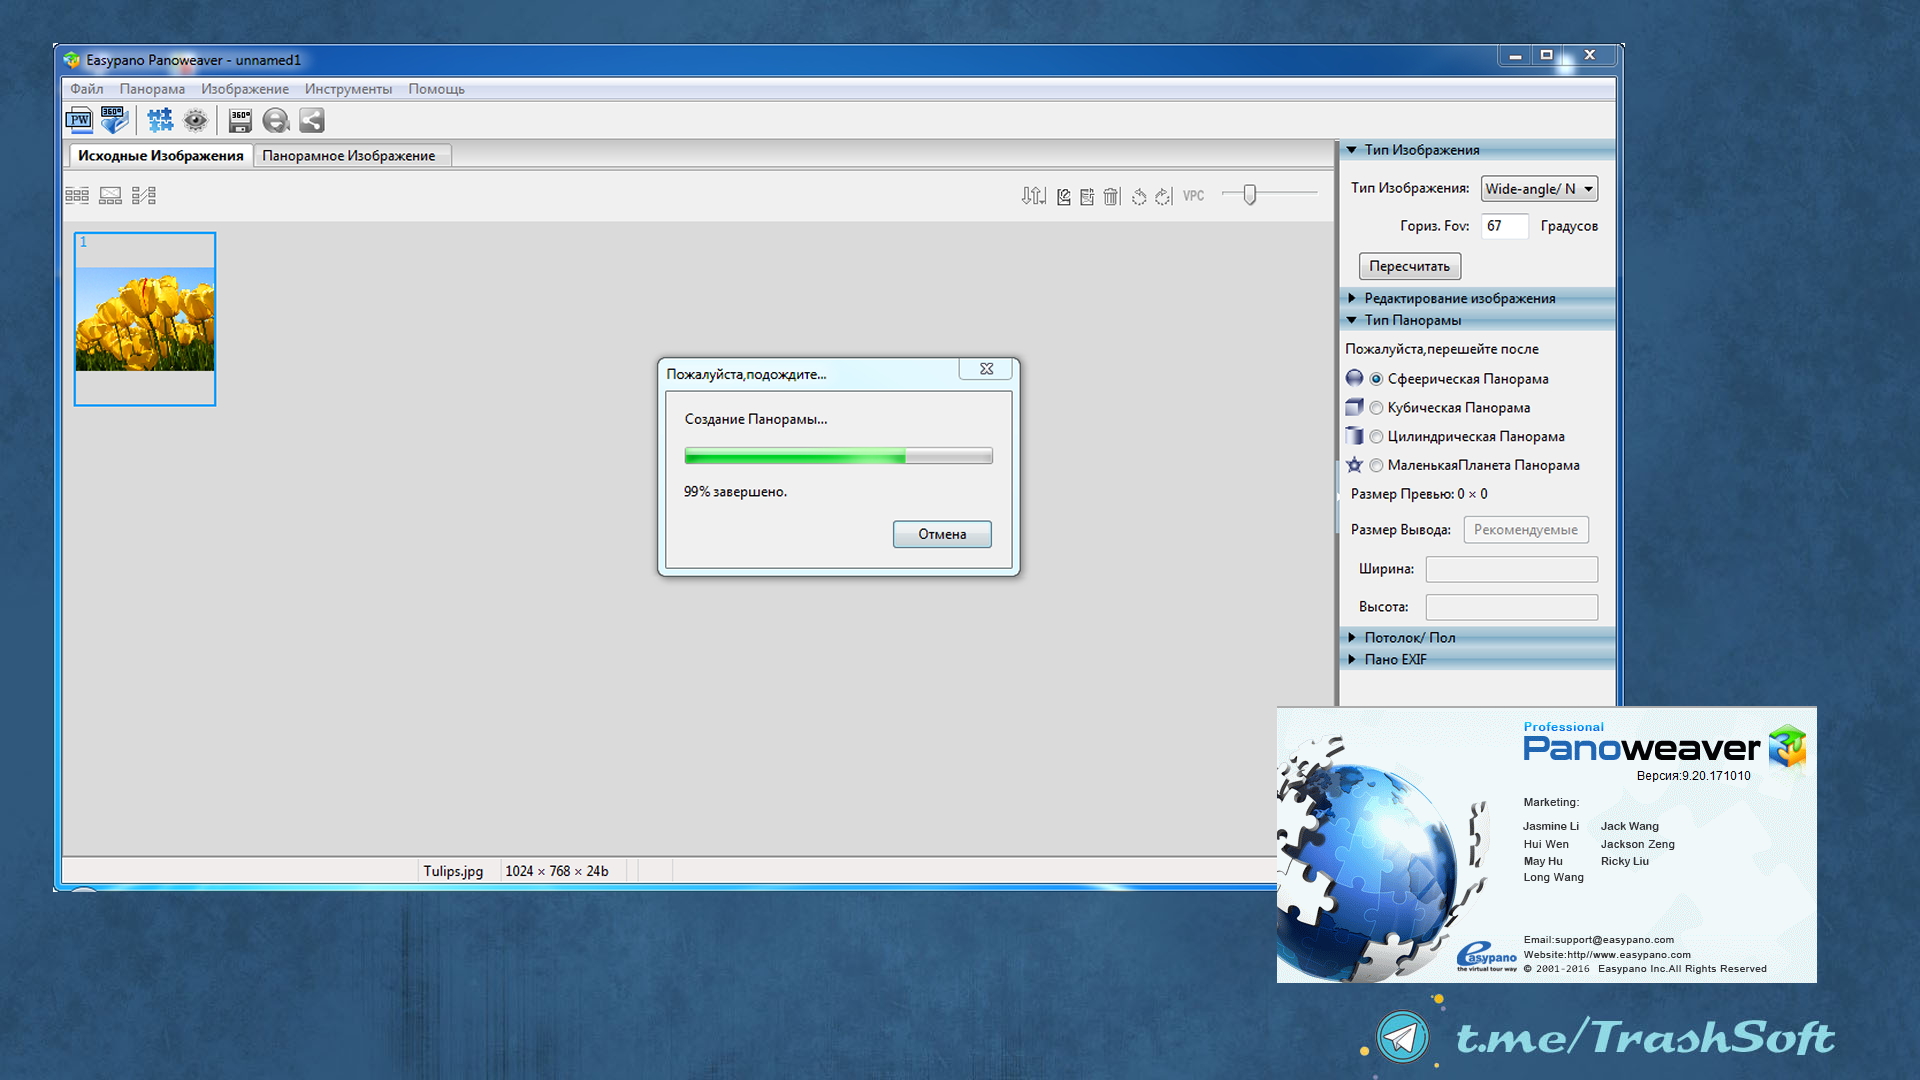Viewport: 1920px width, 1080px height.
Task: Click the grey globe publish icon
Action: pyautogui.click(x=276, y=121)
